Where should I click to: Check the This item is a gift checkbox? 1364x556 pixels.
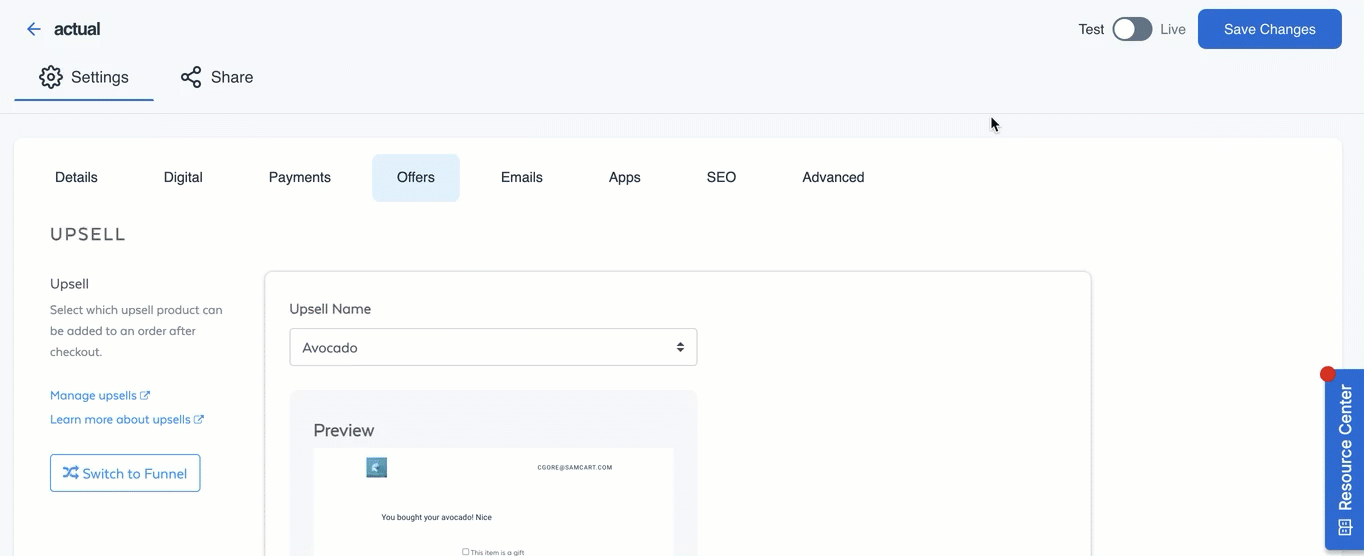click(465, 552)
